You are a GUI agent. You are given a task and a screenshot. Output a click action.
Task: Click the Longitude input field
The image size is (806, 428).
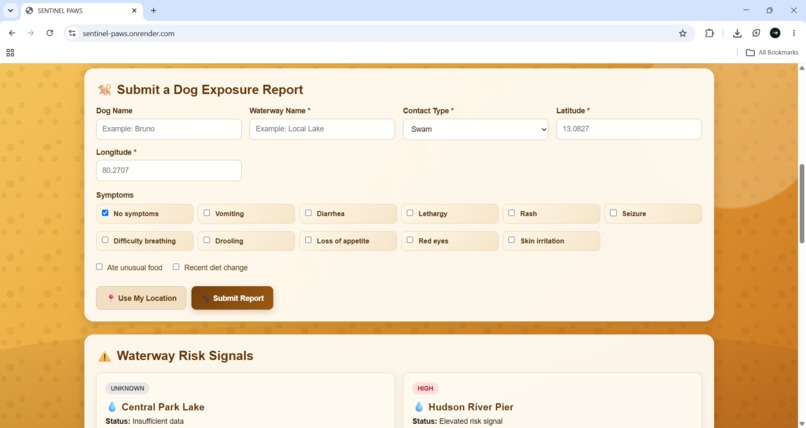click(x=169, y=171)
